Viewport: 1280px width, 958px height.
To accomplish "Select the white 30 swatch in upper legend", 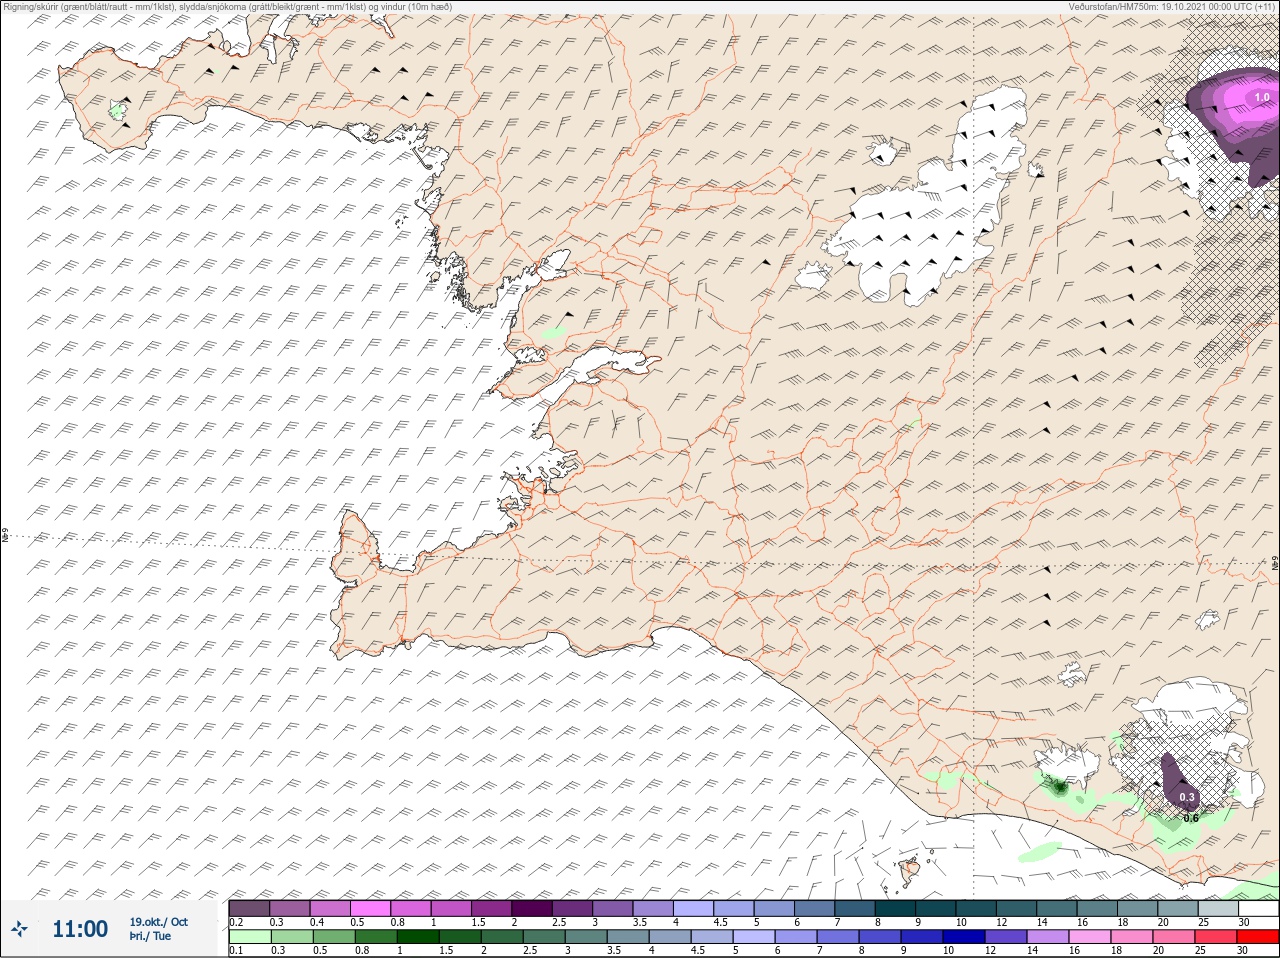I will pos(1258,908).
